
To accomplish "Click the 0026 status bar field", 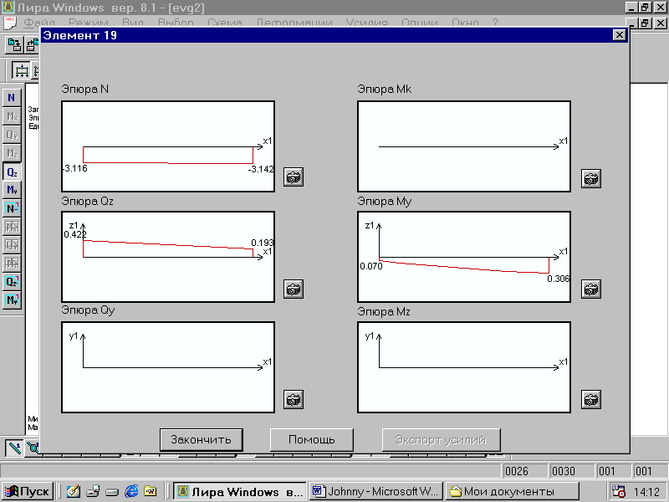I will (x=524, y=471).
